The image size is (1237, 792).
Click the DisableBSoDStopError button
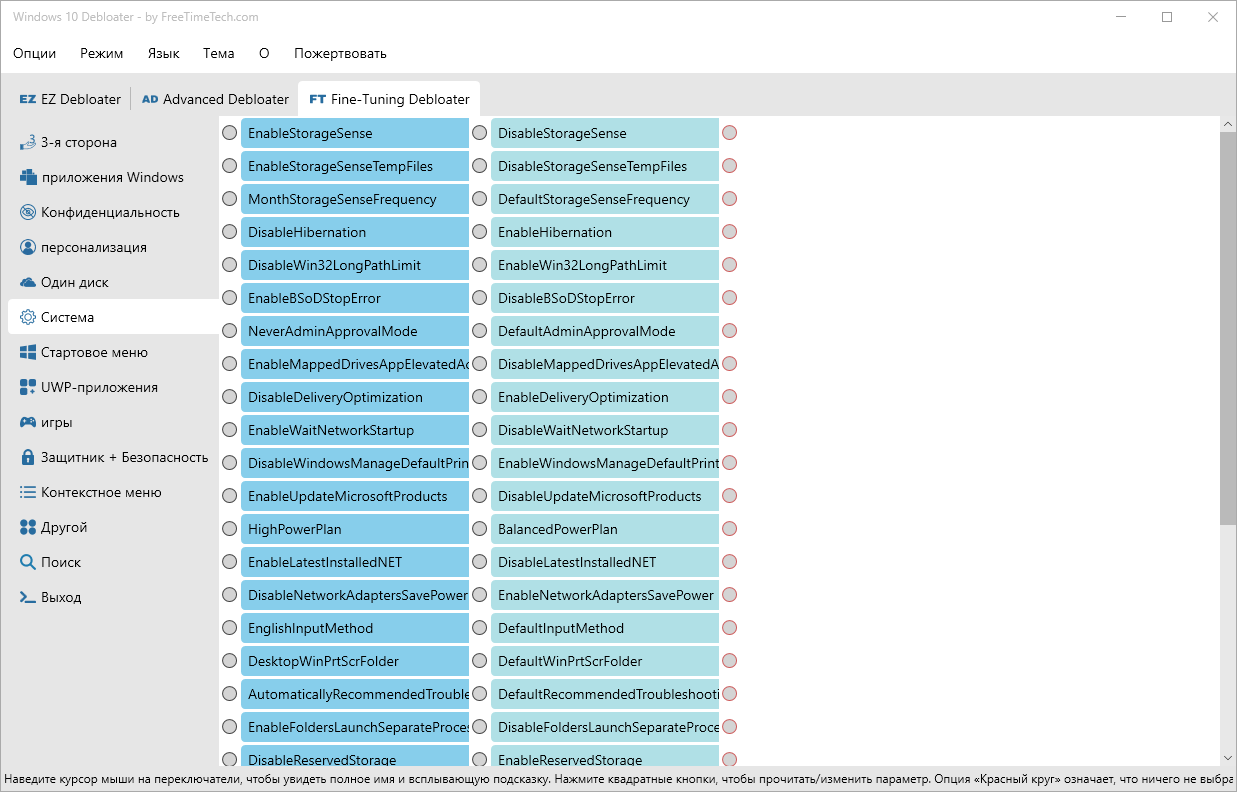[x=605, y=298]
